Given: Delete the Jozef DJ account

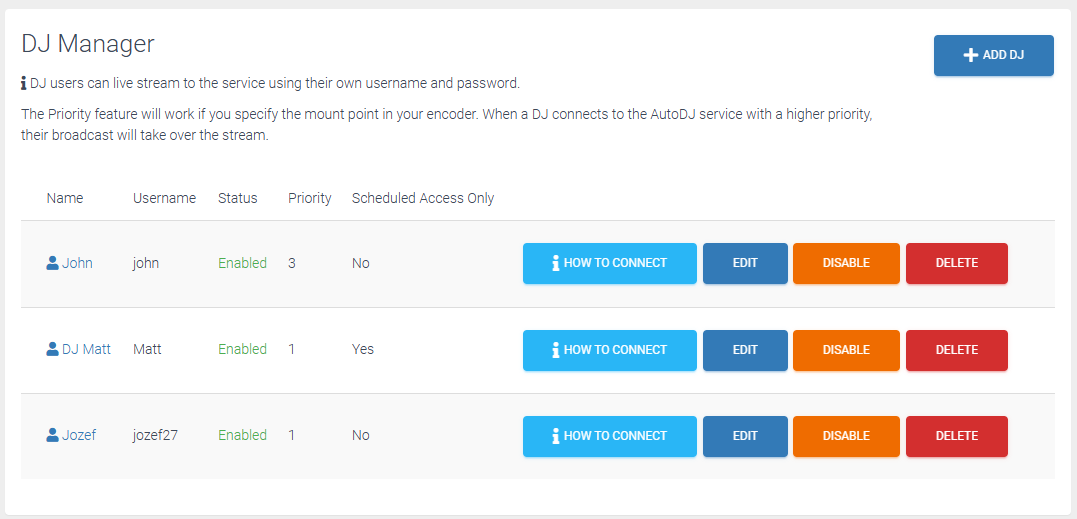Looking at the screenshot, I should point(957,436).
